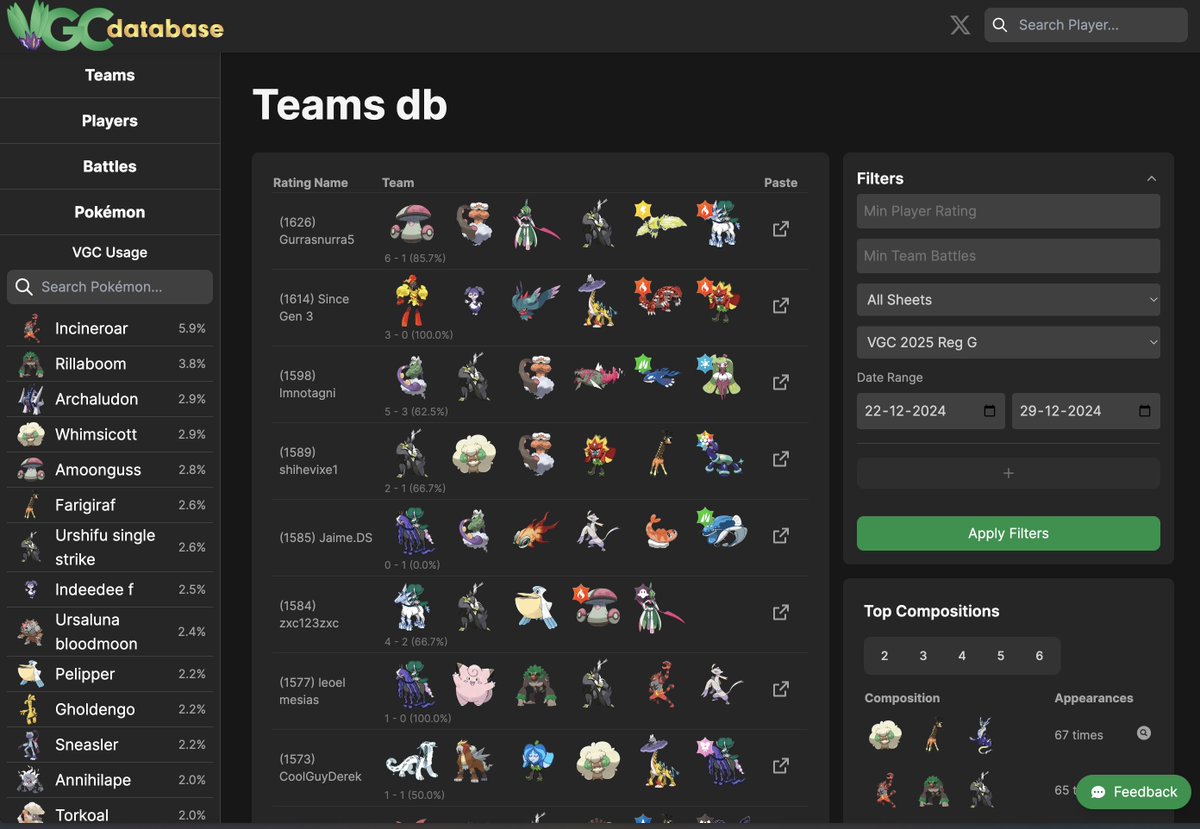Click Gholdengo icon in usage list

point(31,709)
